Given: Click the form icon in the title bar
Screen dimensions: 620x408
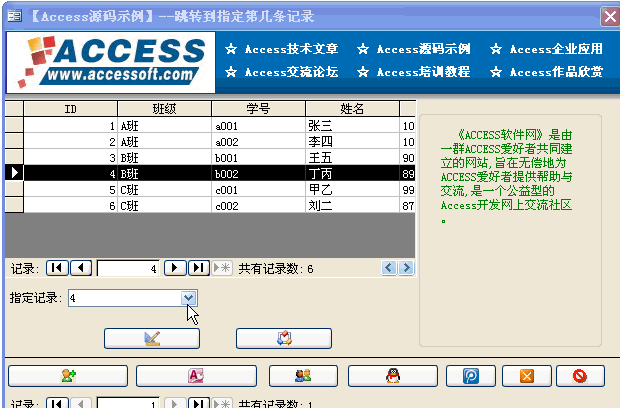Looking at the screenshot, I should (15, 17).
